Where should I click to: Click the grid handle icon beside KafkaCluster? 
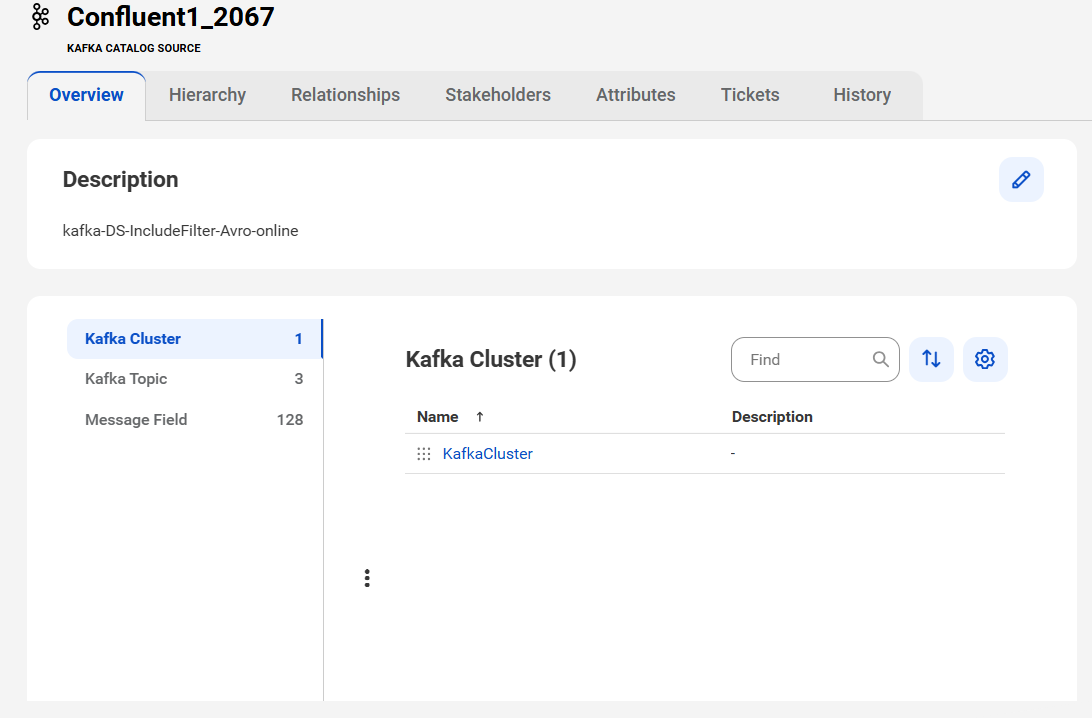[x=423, y=454]
